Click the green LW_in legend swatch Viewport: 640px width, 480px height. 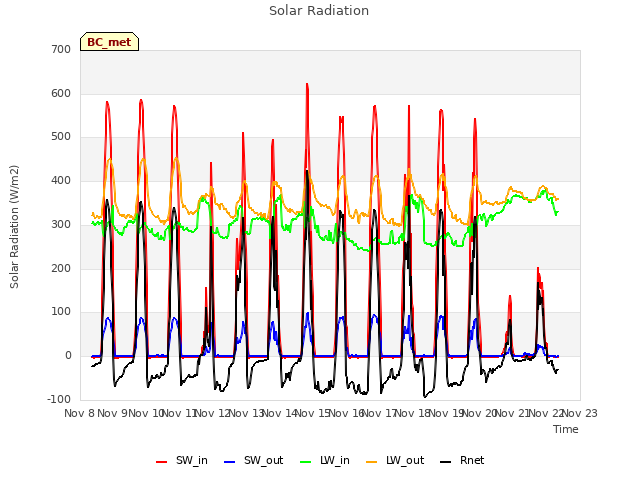pos(306,462)
